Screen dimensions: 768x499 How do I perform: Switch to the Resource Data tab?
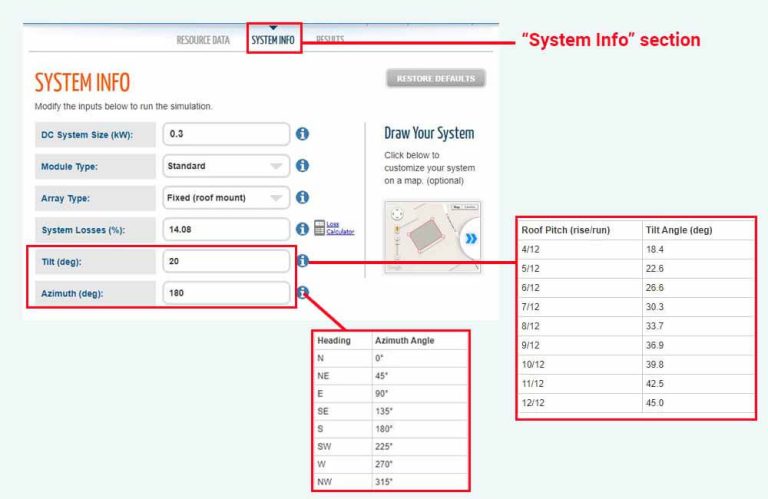pos(203,40)
